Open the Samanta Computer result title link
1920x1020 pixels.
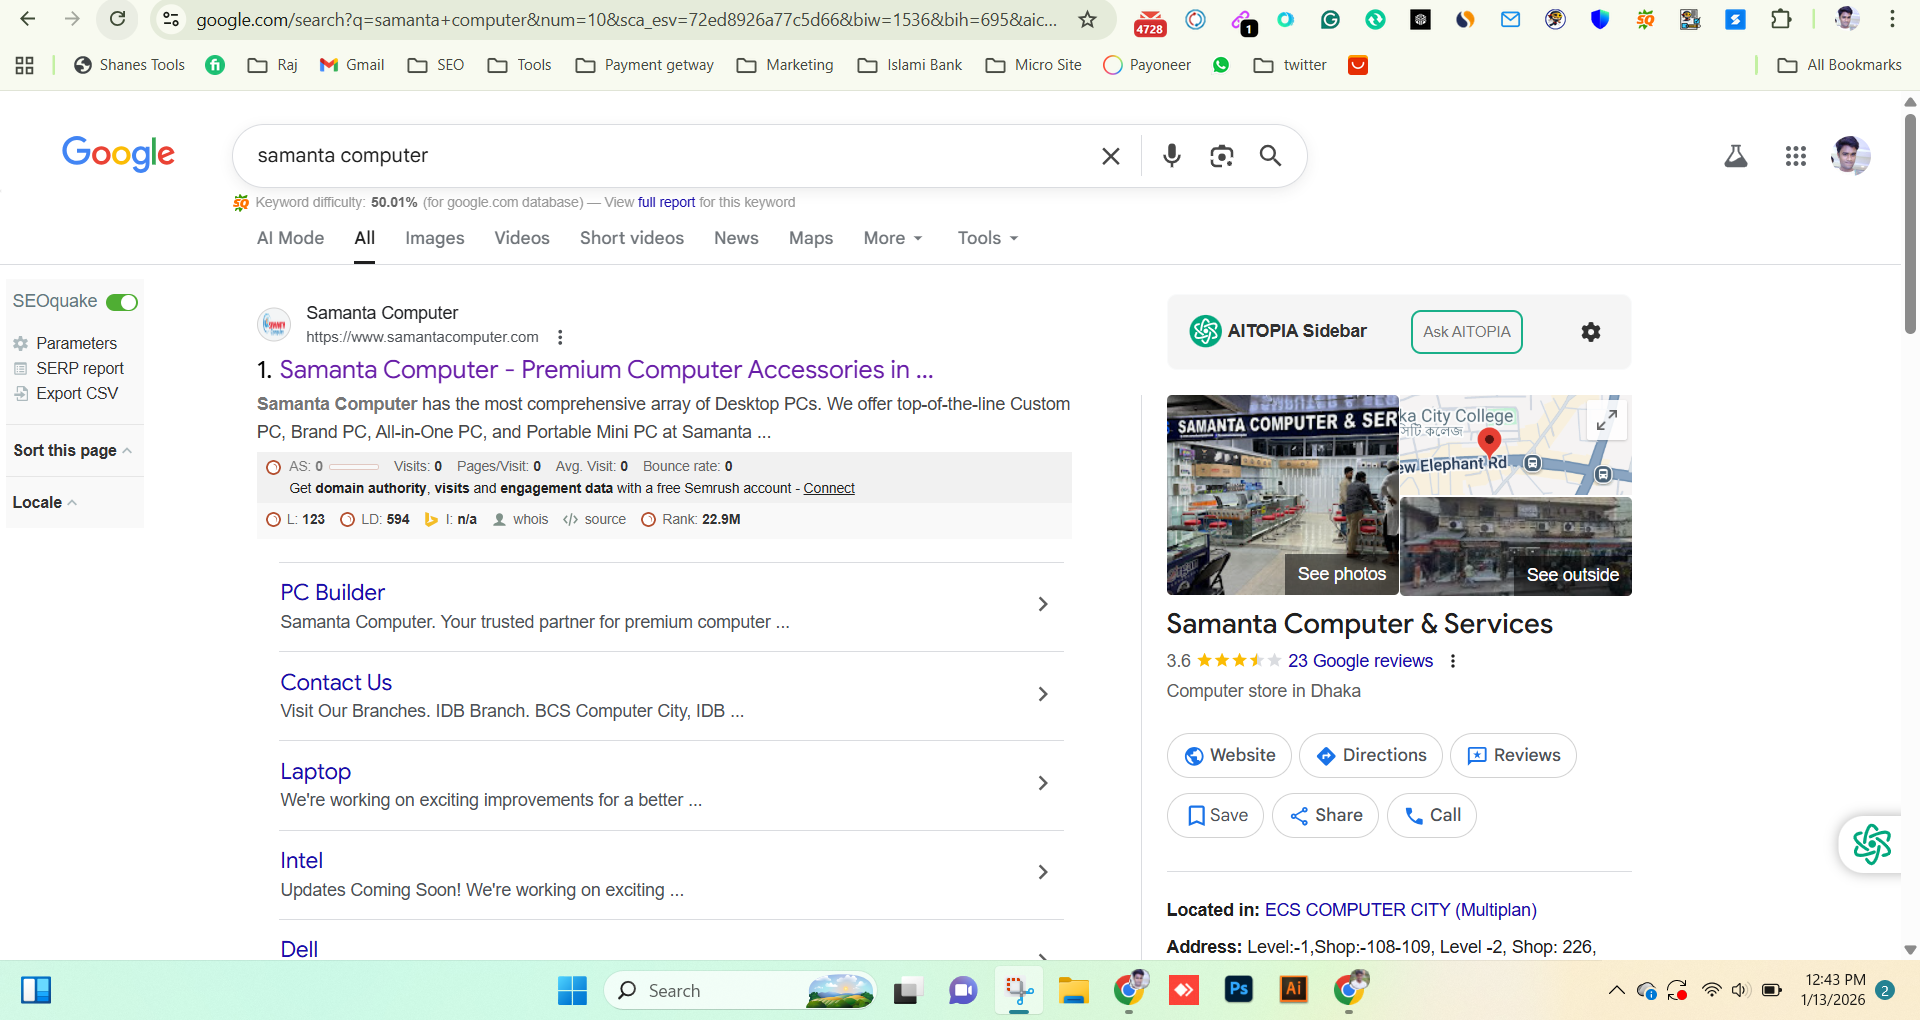point(606,370)
